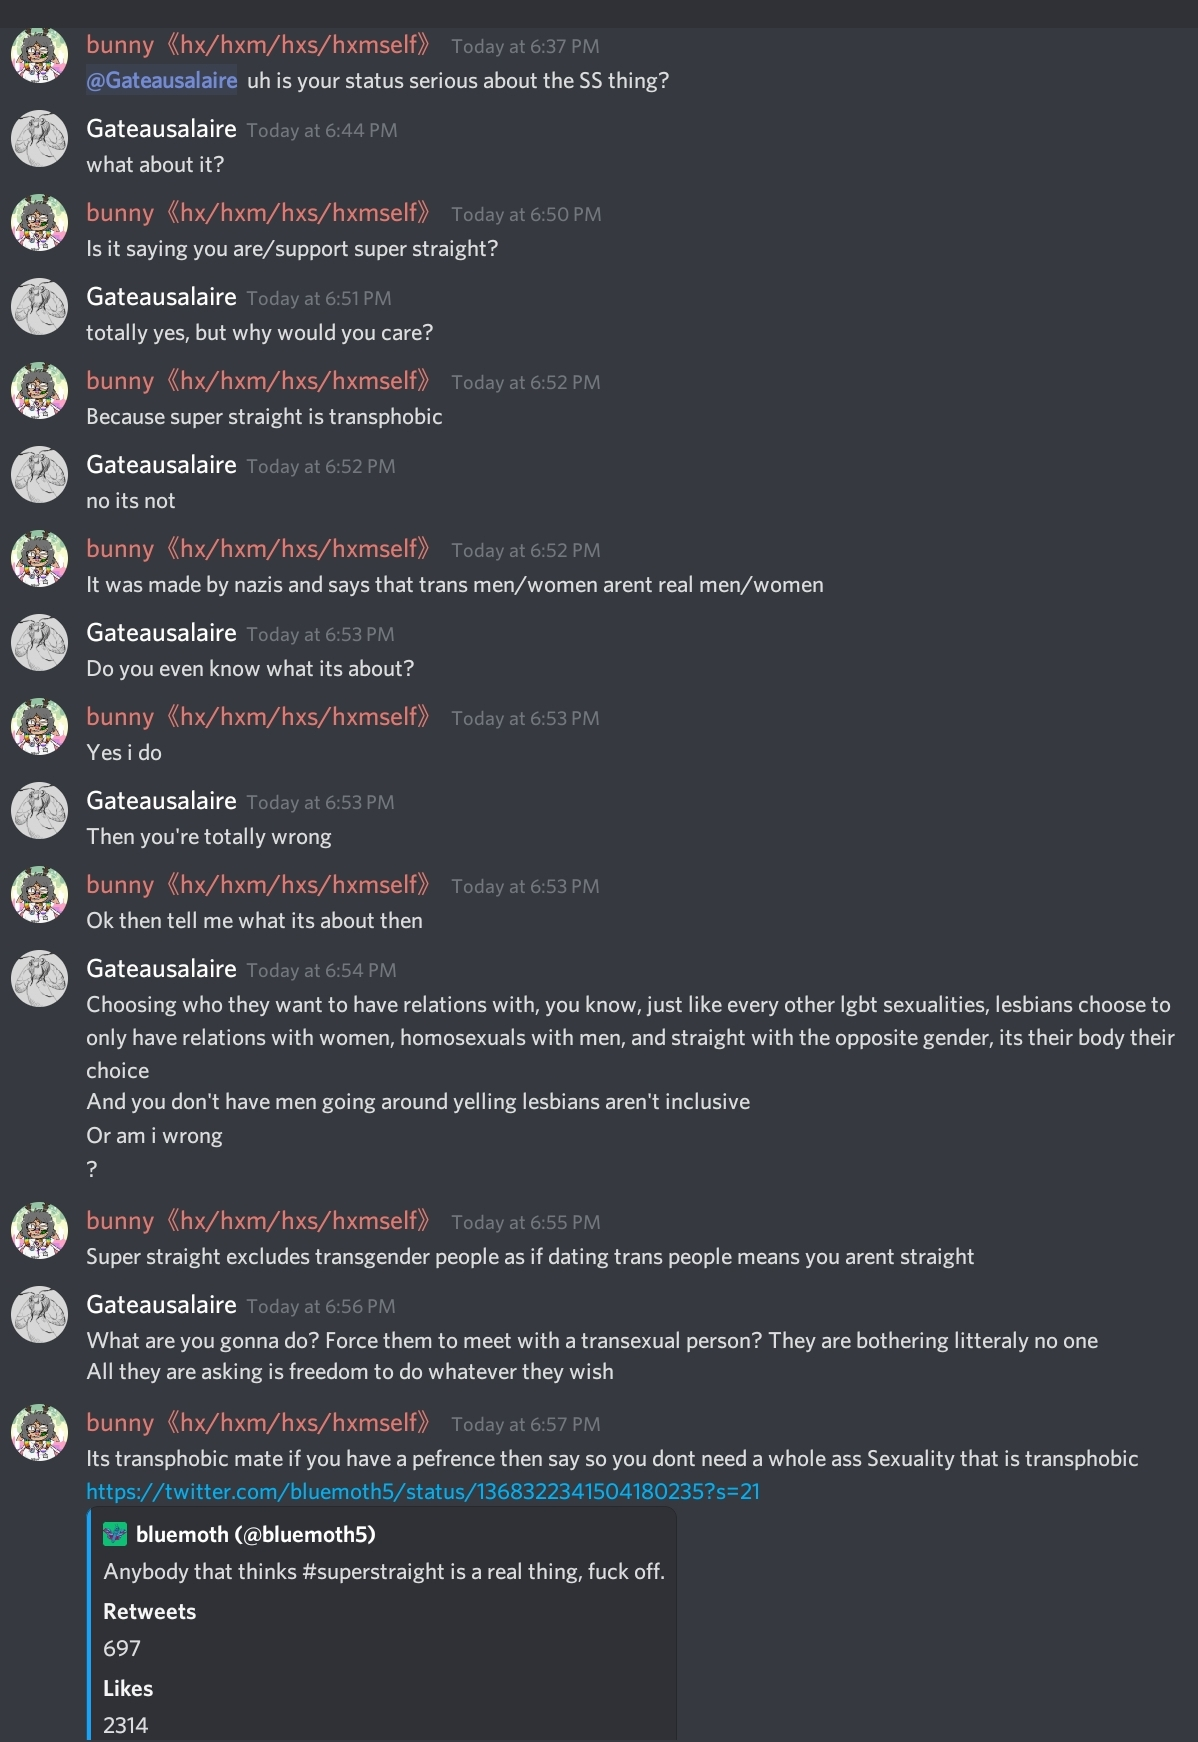Image resolution: width=1198 pixels, height=1742 pixels.
Task: Click Gateausalaire's avatar on the 6:44 PM message
Action: (x=39, y=139)
